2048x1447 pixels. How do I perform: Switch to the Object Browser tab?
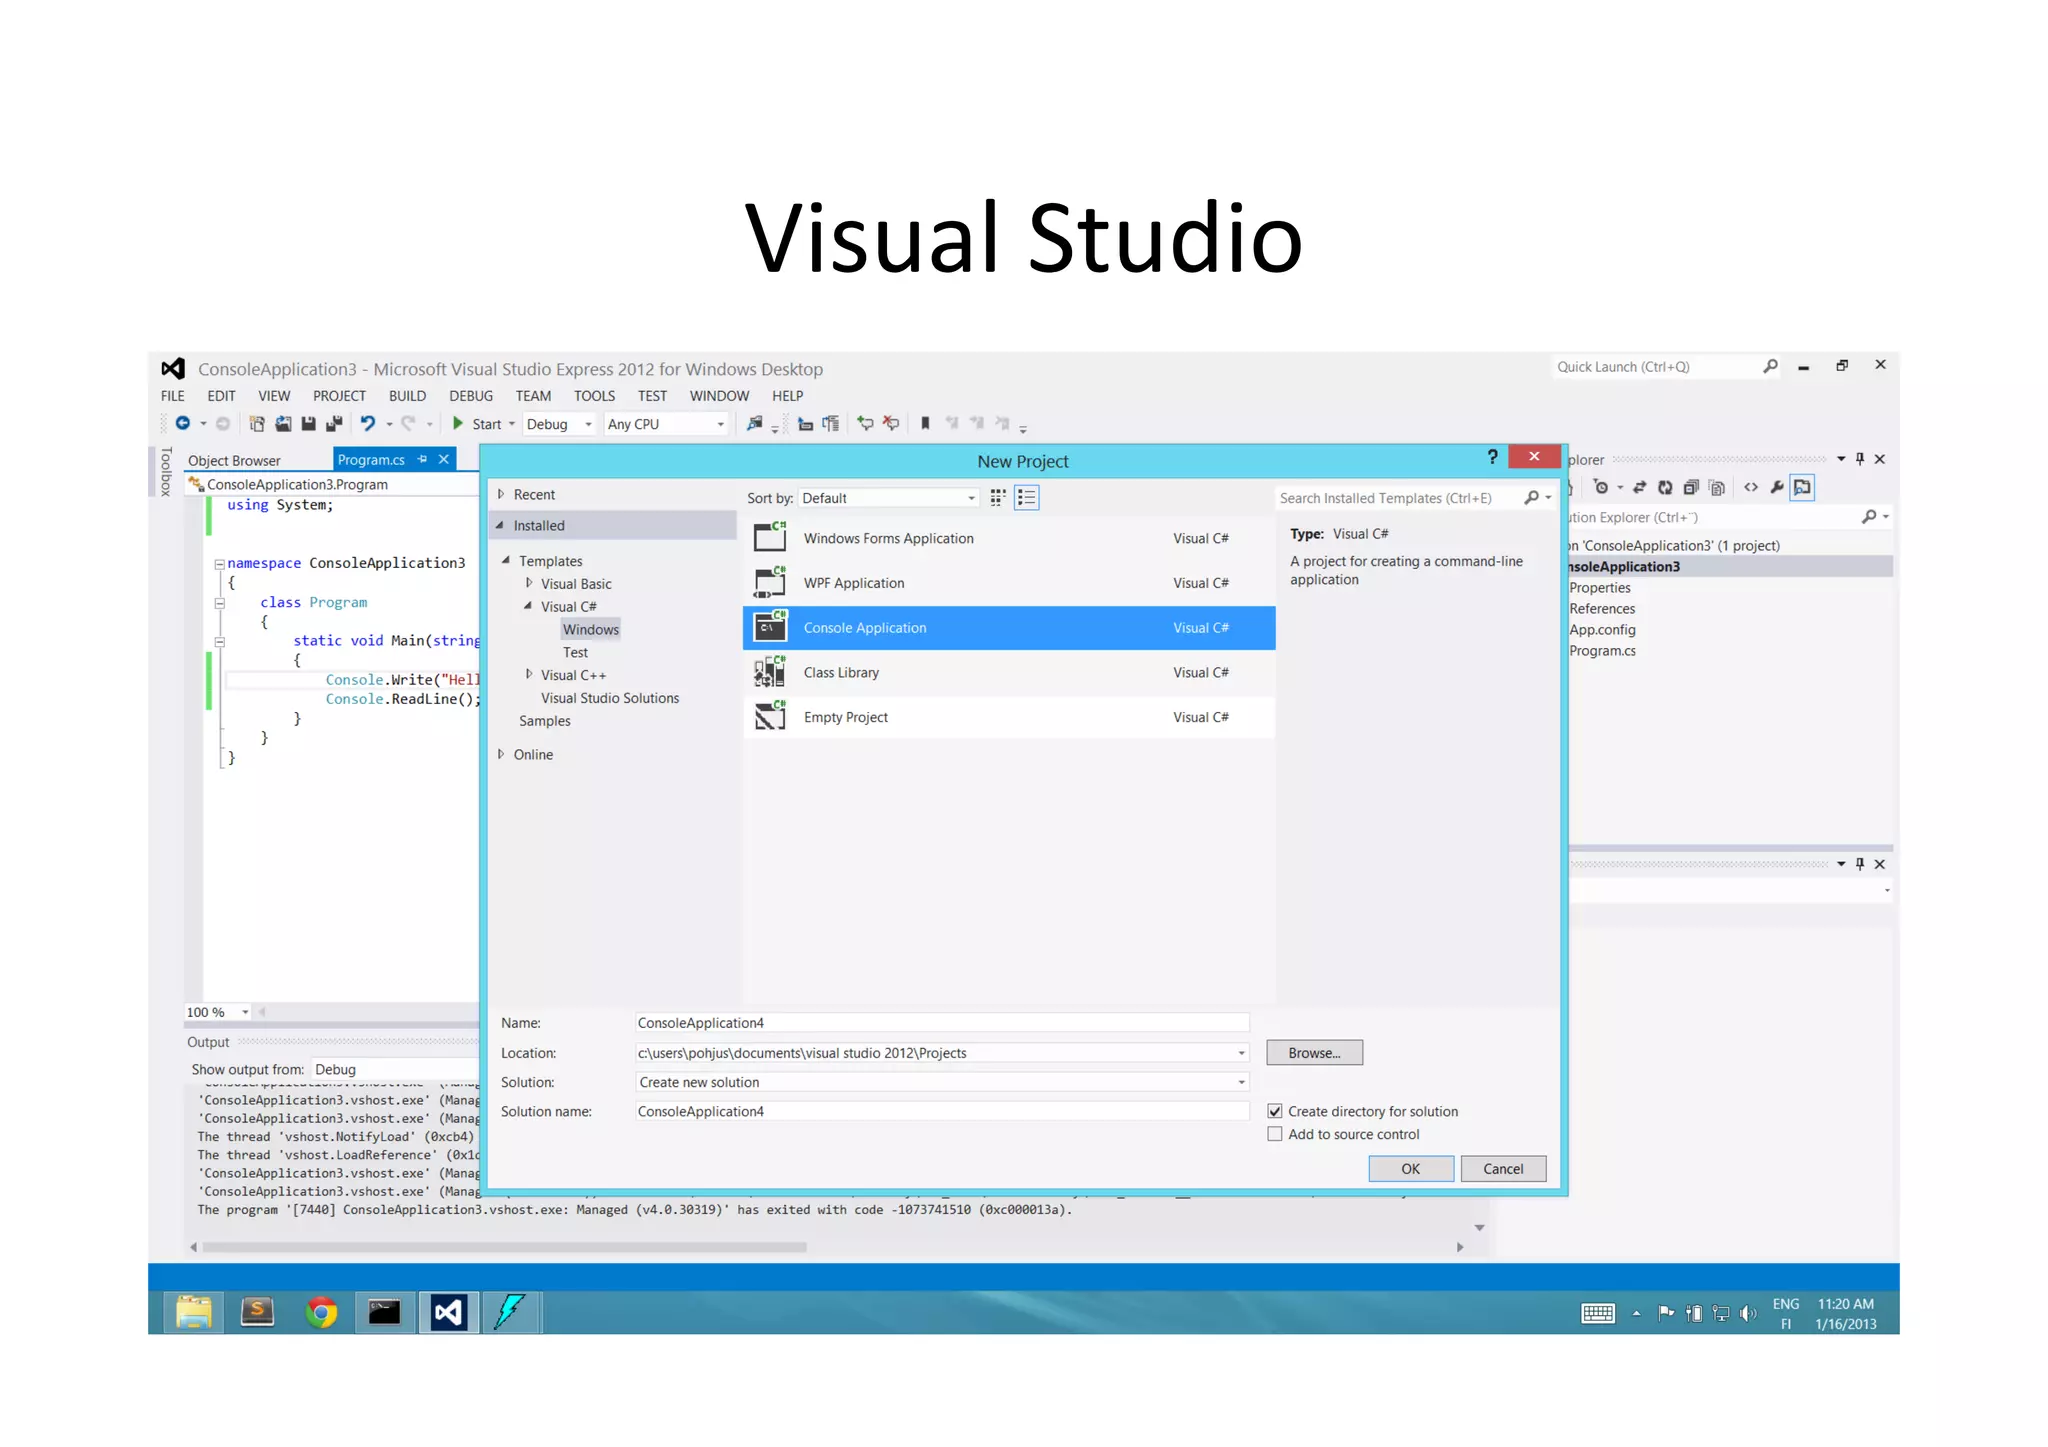coord(234,461)
